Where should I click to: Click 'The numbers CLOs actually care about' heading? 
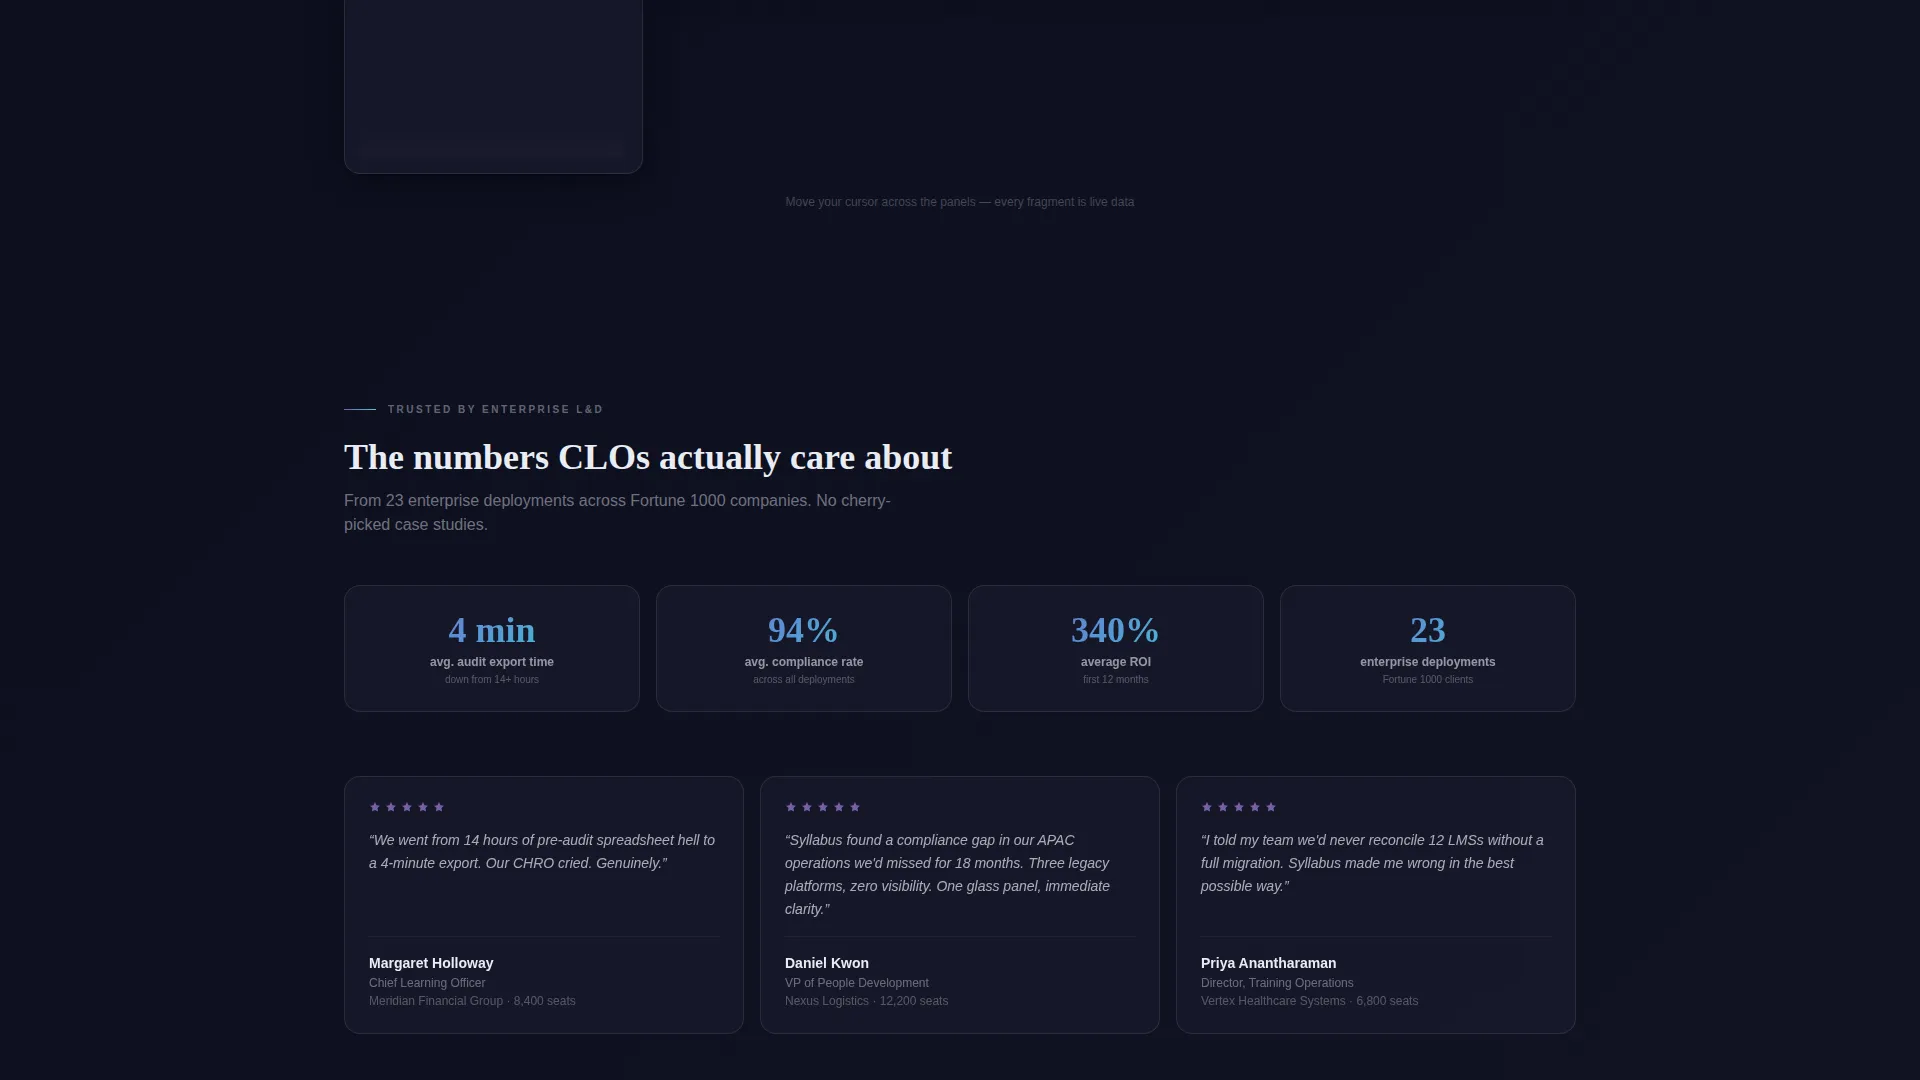point(648,457)
